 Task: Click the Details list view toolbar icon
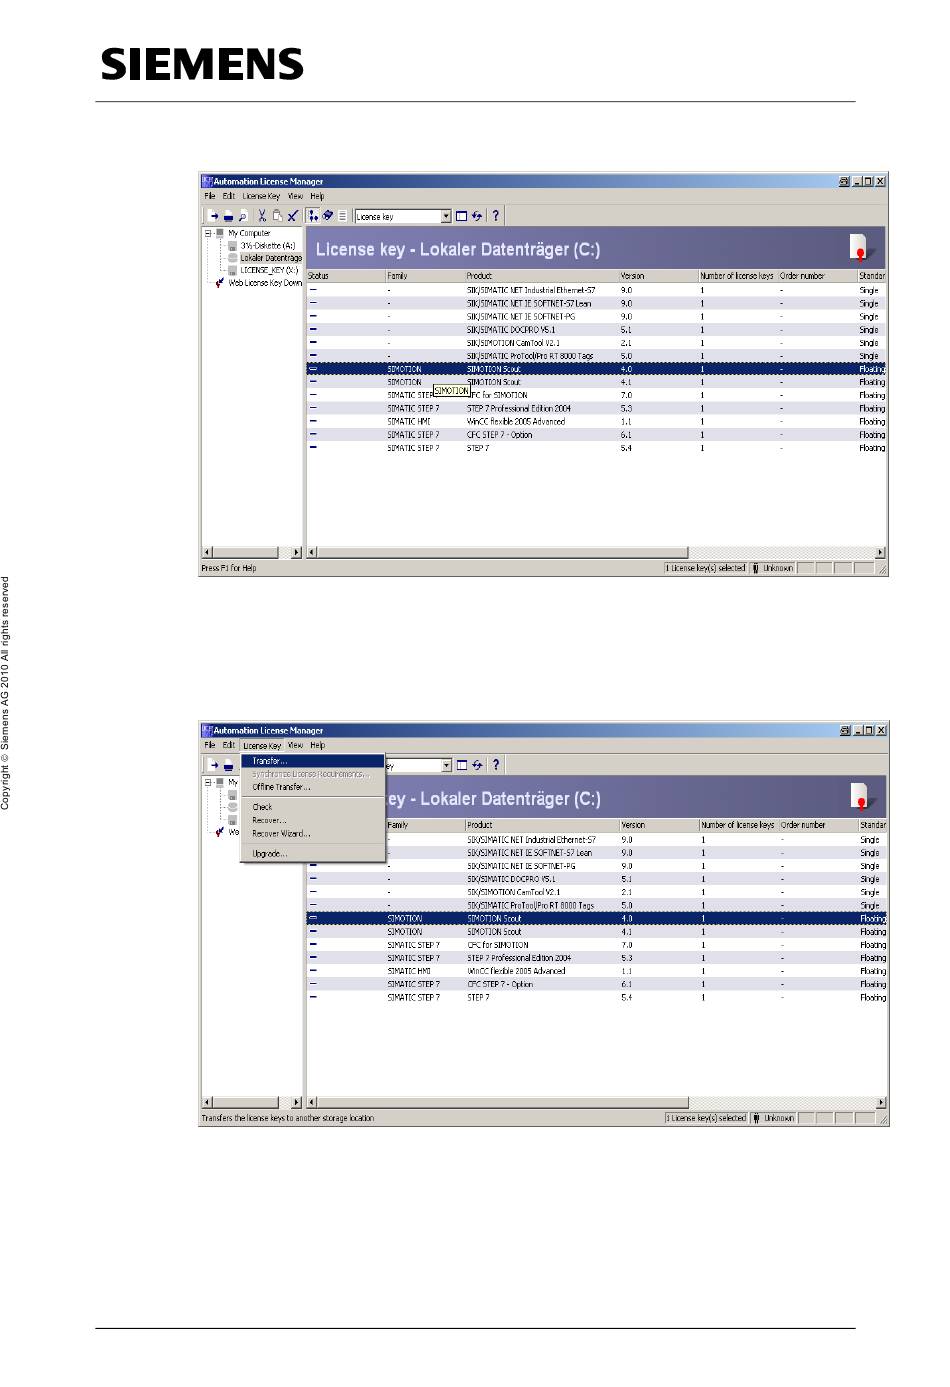[342, 216]
